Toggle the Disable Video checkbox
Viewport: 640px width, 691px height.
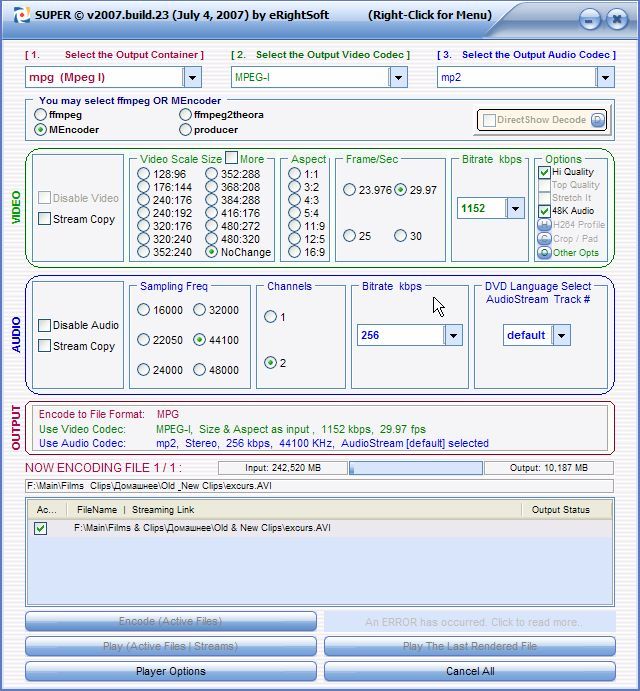tap(44, 197)
